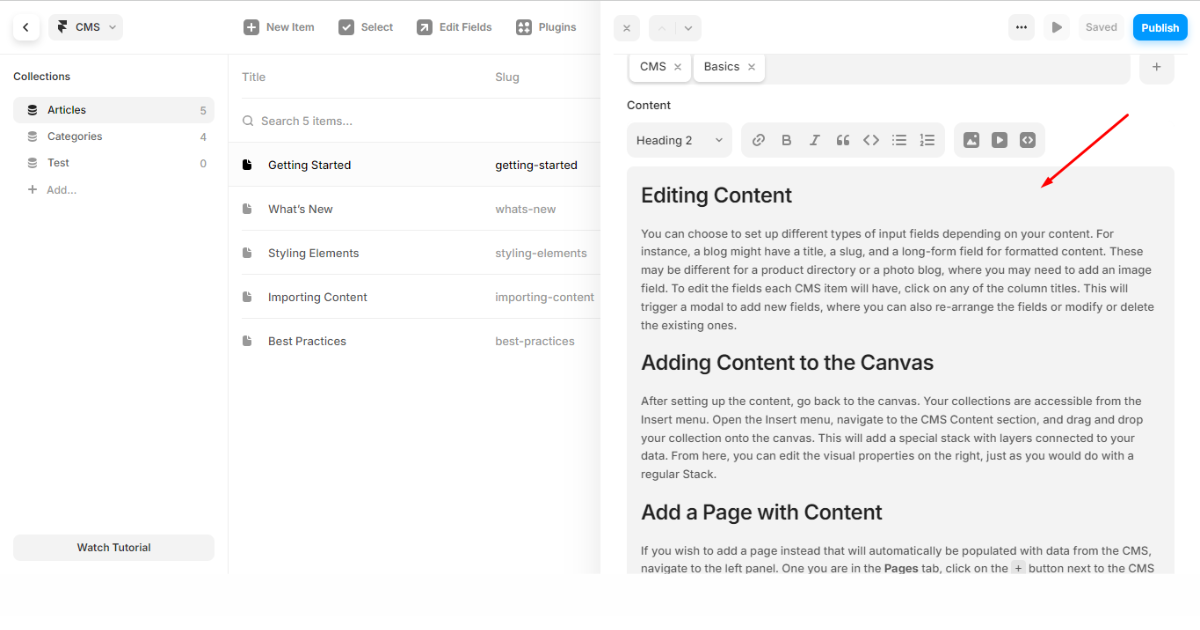Image resolution: width=1200 pixels, height=630 pixels.
Task: Open the CMS dropdown menu
Action: pyautogui.click(x=86, y=27)
